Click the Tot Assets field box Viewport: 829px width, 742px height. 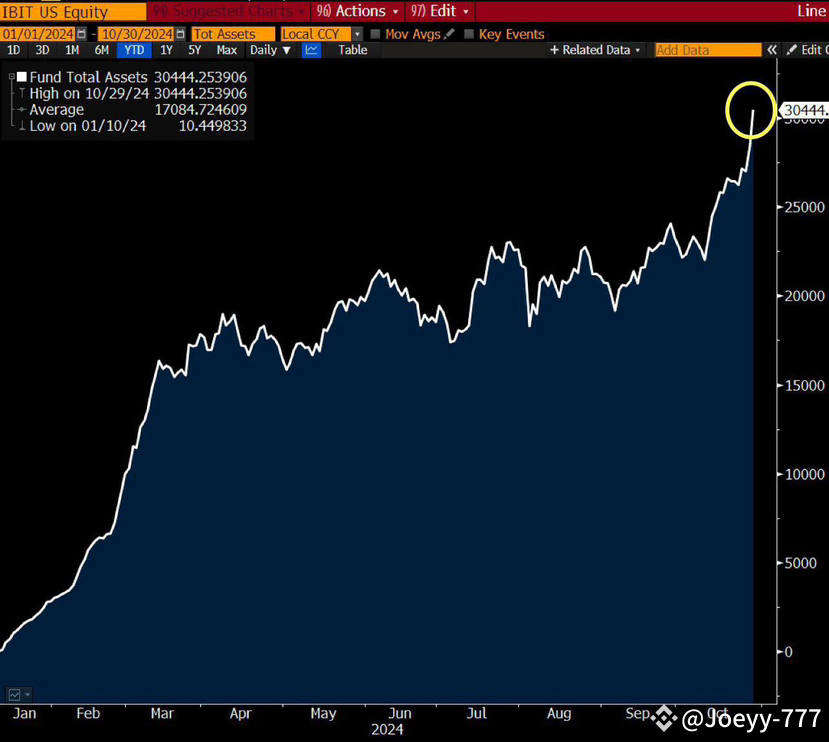pyautogui.click(x=233, y=34)
